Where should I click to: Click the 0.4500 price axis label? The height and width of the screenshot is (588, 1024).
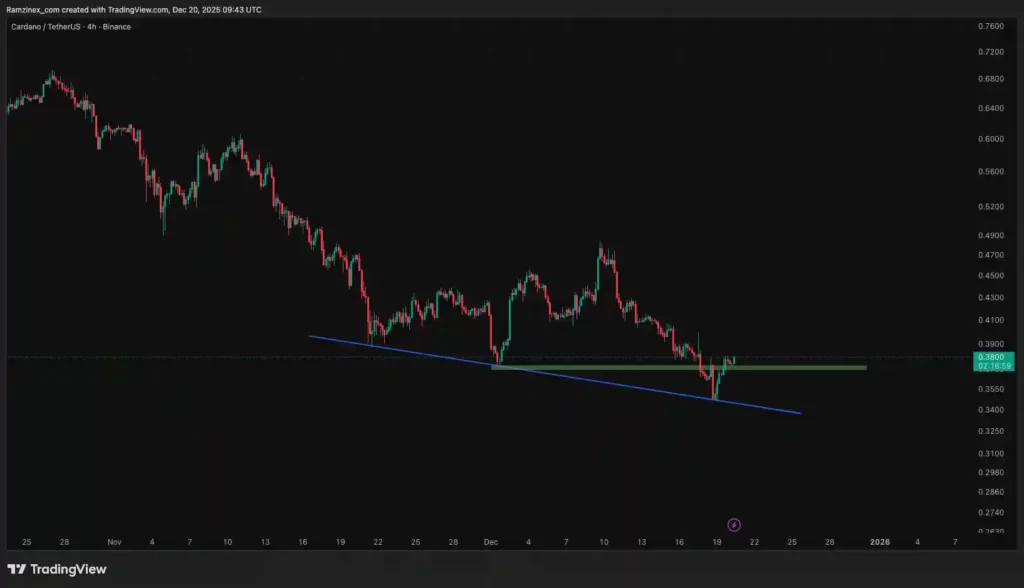[x=991, y=276]
